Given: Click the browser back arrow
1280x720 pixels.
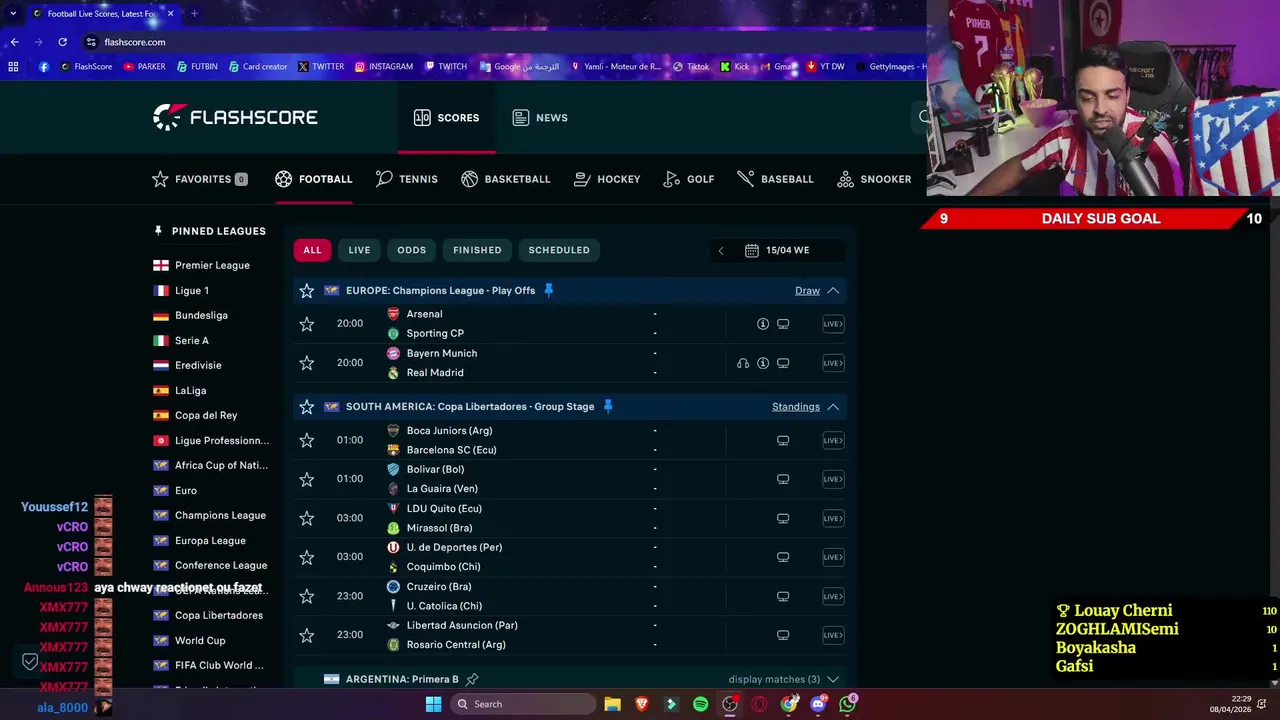Looking at the screenshot, I should [x=14, y=42].
